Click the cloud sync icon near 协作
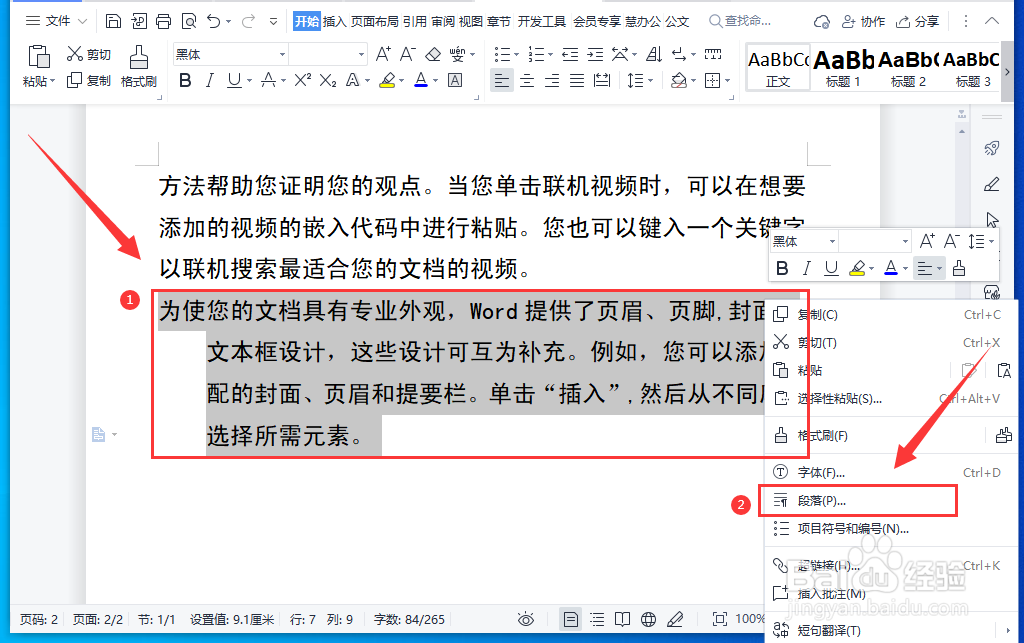Viewport: 1024px width, 643px height. coord(822,22)
